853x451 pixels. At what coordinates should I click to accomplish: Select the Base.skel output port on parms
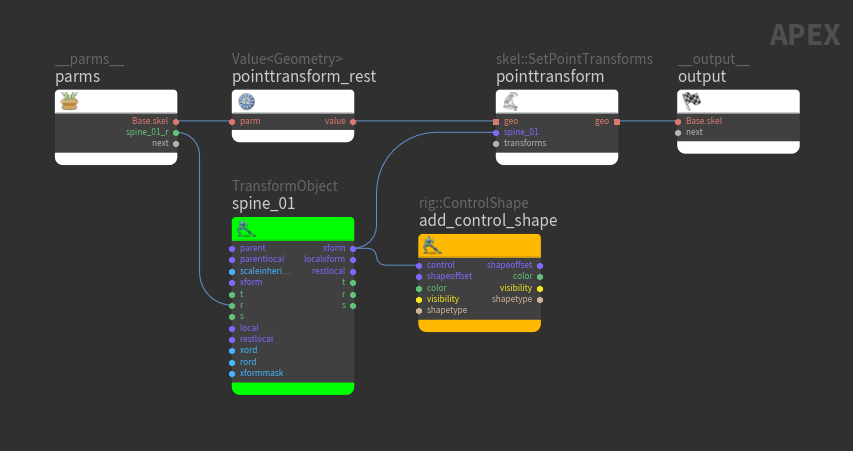pyautogui.click(x=176, y=121)
